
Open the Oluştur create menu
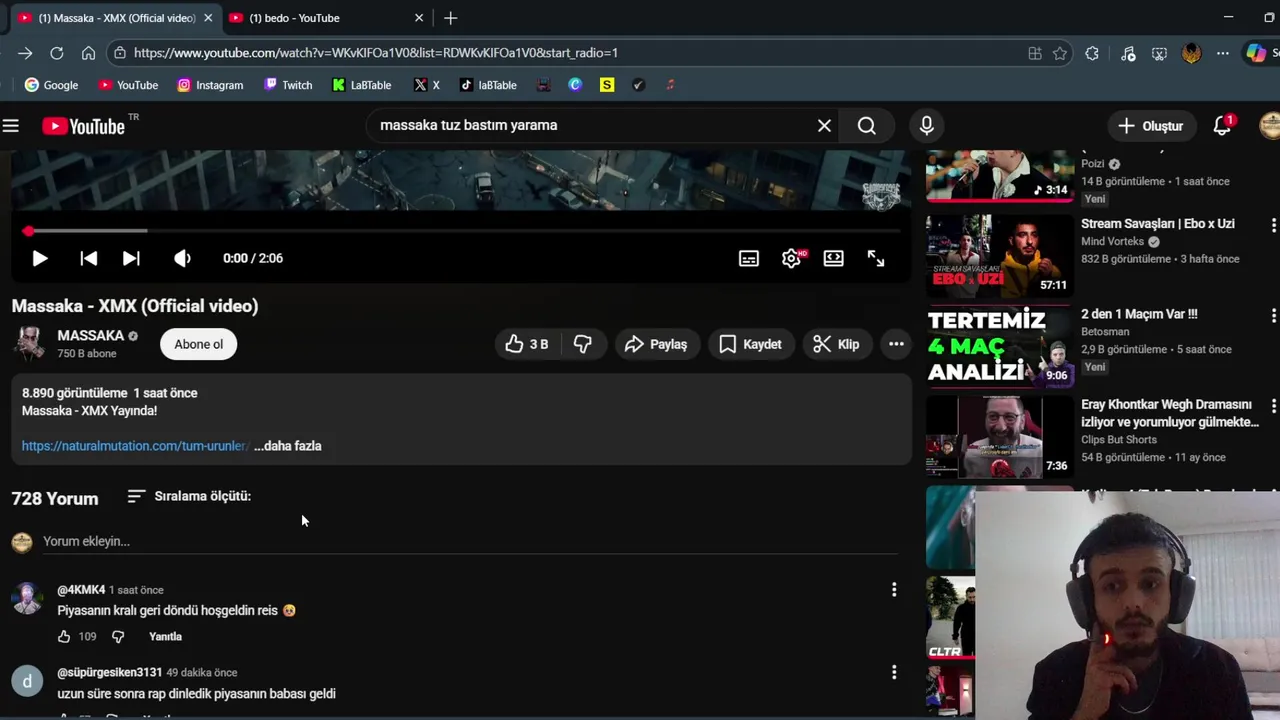[1151, 126]
